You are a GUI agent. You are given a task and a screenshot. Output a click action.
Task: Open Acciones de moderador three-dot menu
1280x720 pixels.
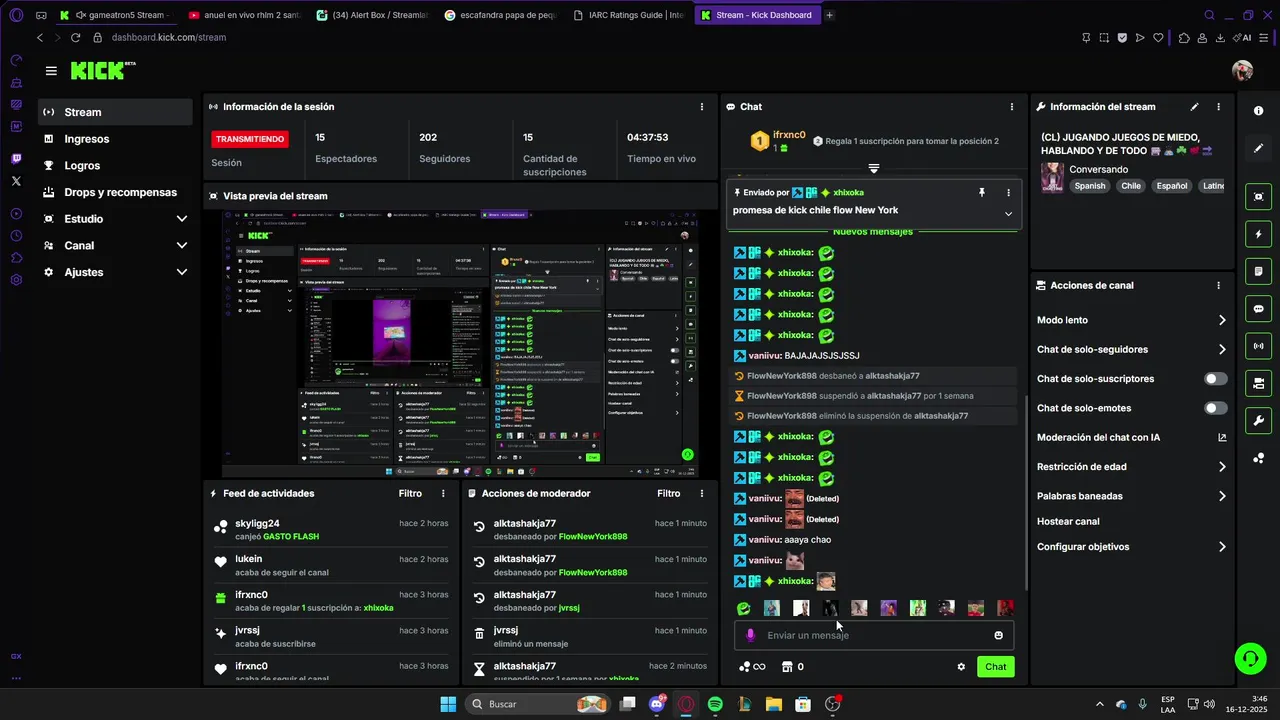point(701,493)
